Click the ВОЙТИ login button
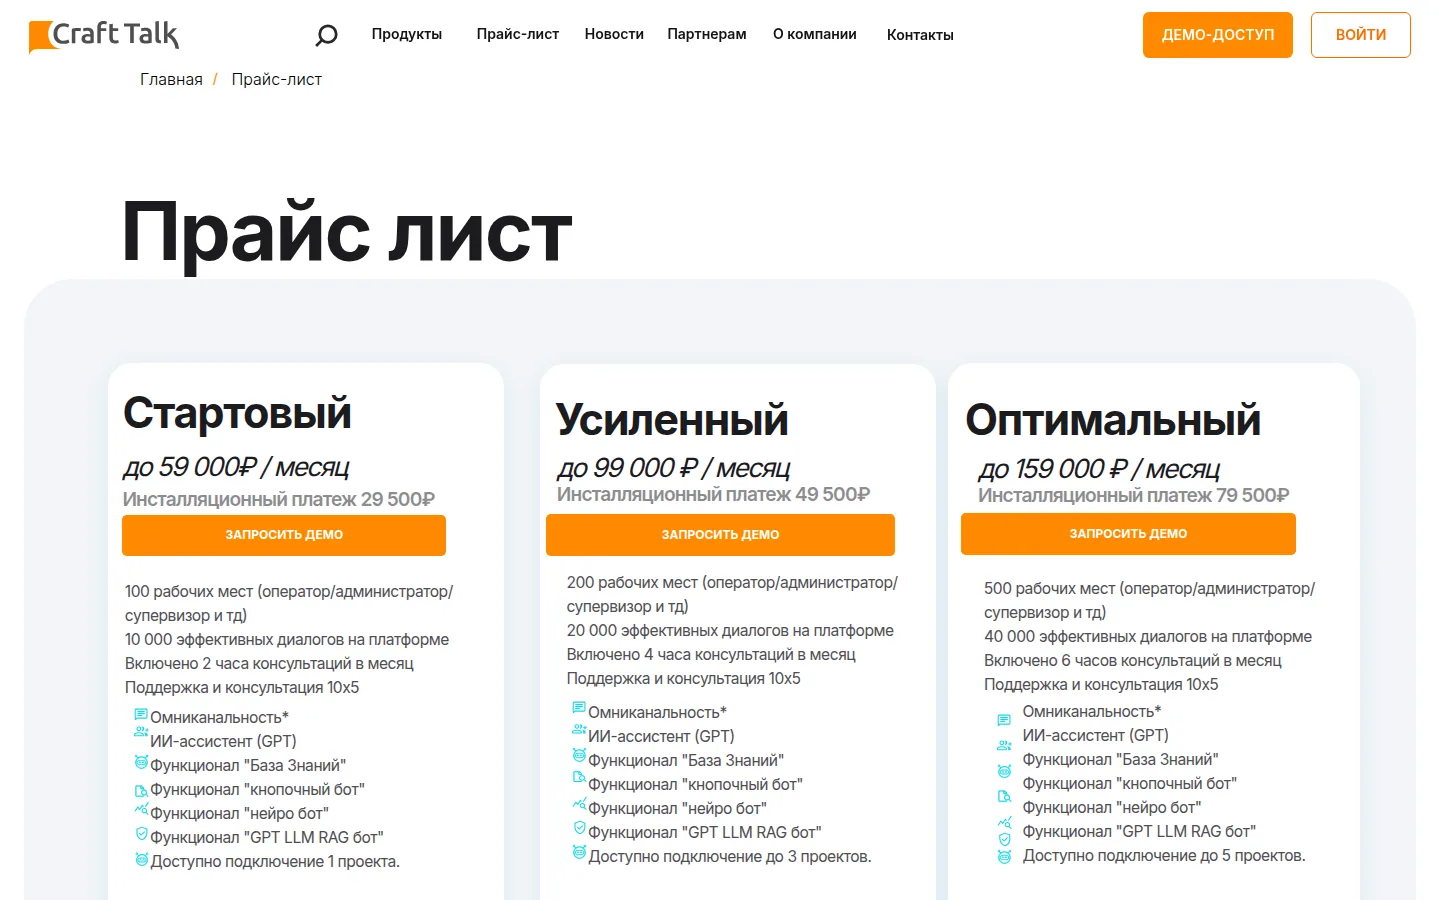1440x900 pixels. point(1361,35)
